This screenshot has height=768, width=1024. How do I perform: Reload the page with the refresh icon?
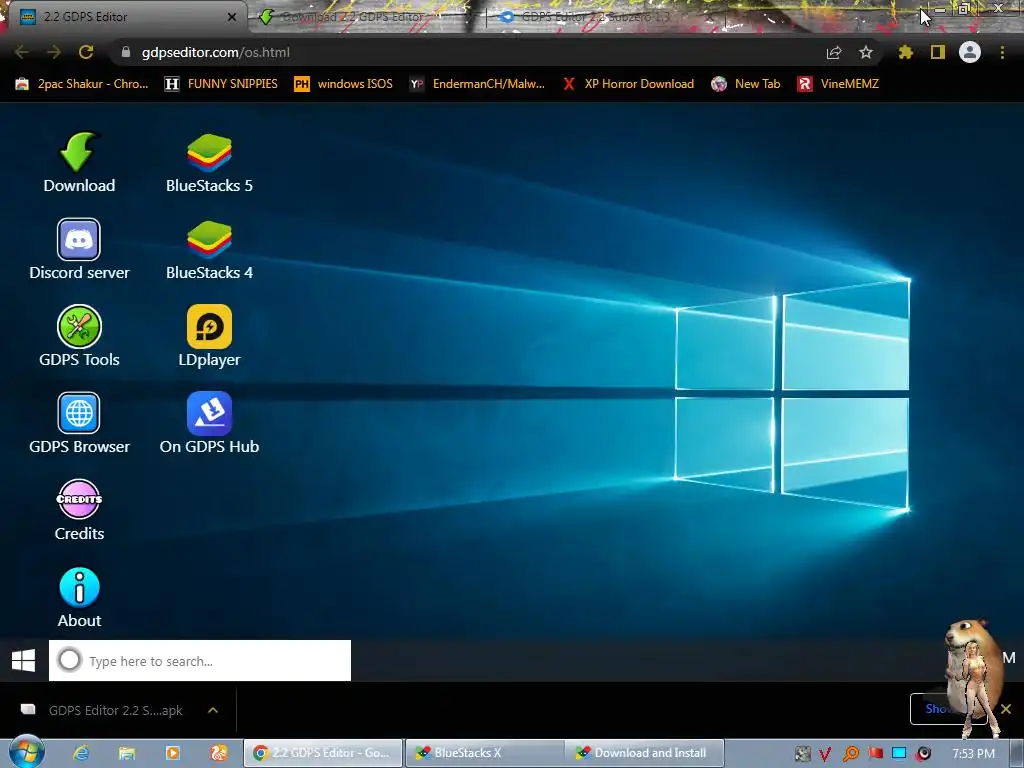(x=86, y=52)
